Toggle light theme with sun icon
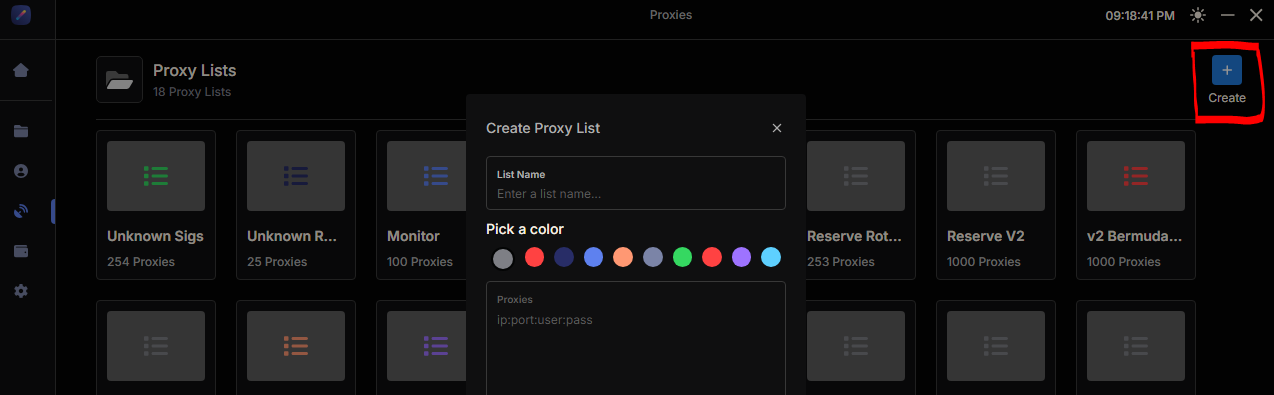 coord(1198,16)
